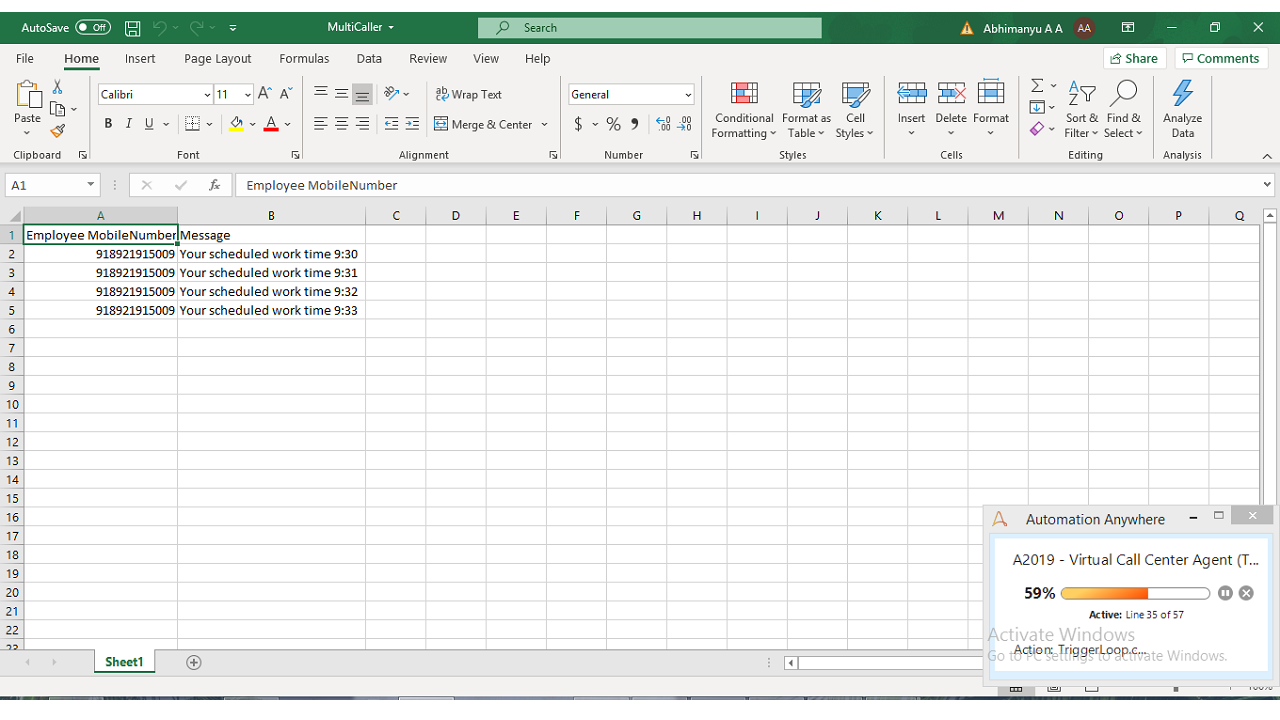The image size is (1280, 720).
Task: Click the Save icon in title bar
Action: [x=133, y=28]
